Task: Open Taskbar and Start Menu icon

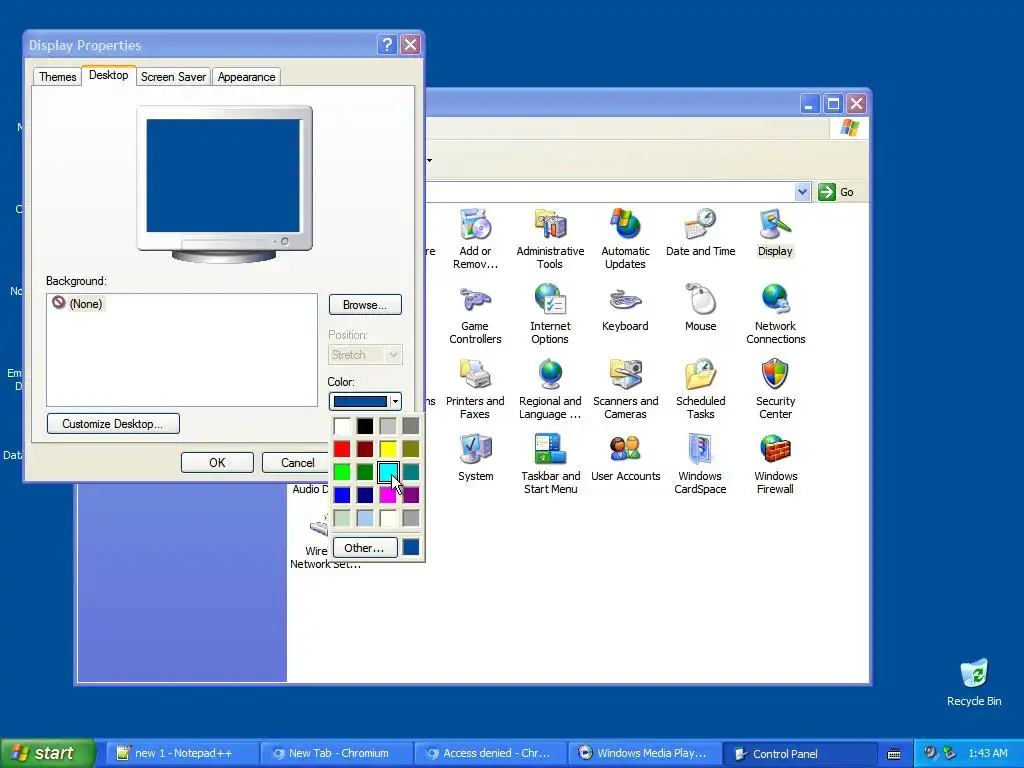Action: click(x=550, y=464)
